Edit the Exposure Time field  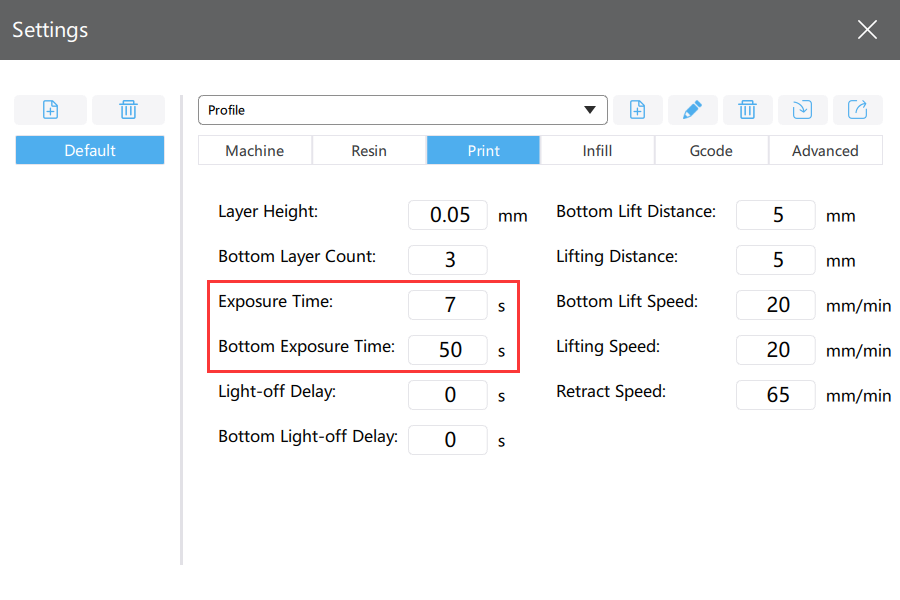[448, 305]
